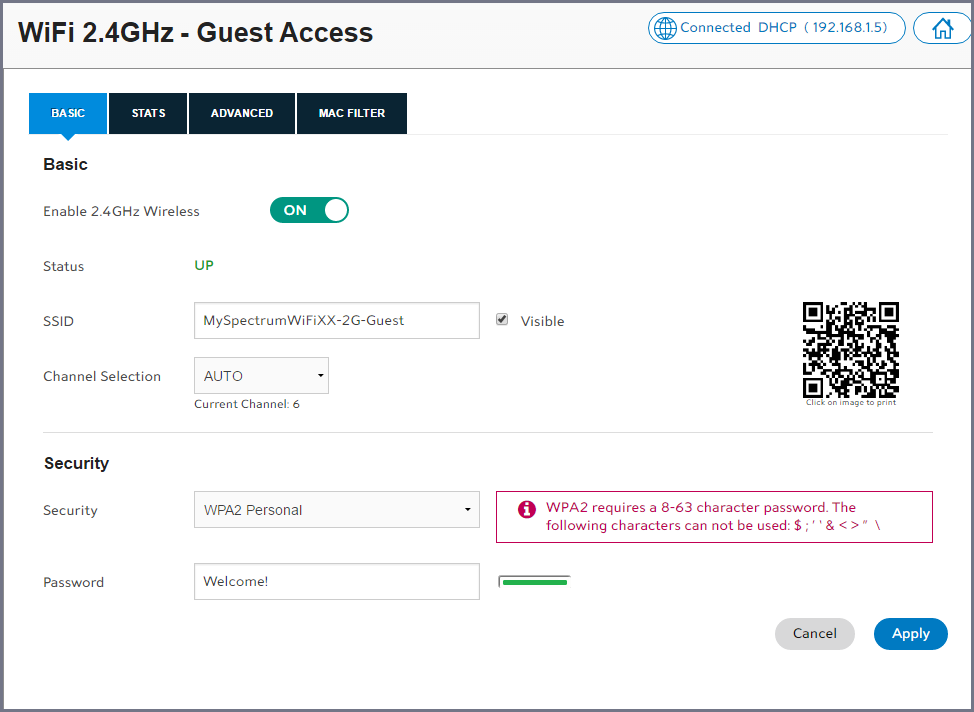Select the MAC FILTER tab
The image size is (974, 712).
(352, 113)
